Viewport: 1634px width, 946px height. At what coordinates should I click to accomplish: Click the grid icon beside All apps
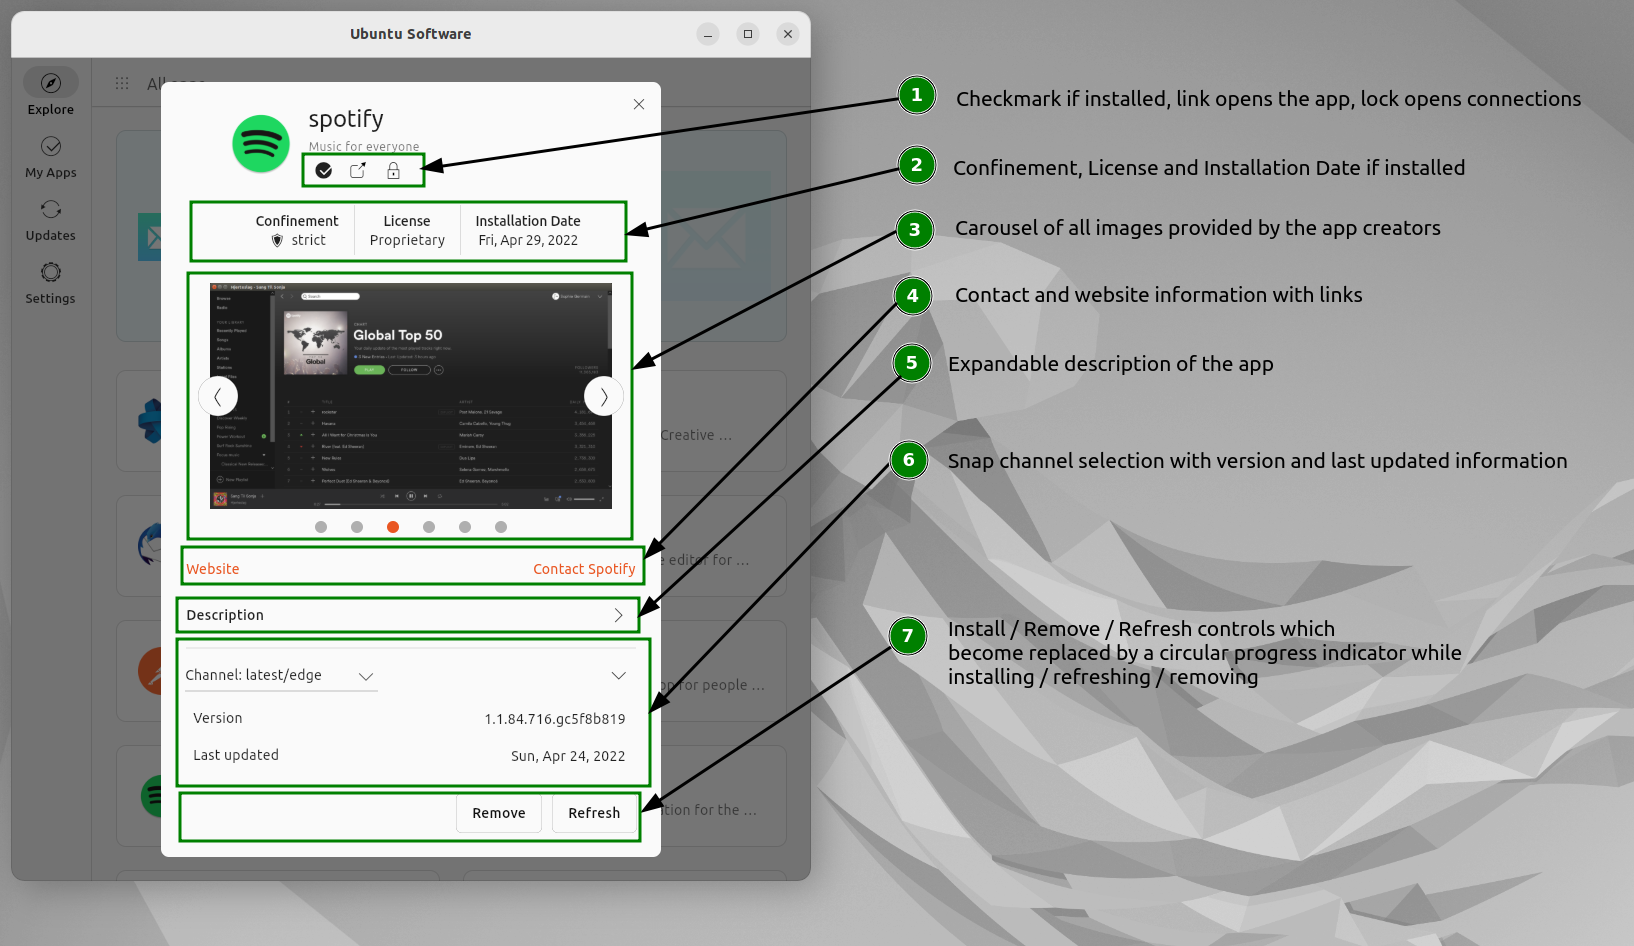click(x=122, y=84)
